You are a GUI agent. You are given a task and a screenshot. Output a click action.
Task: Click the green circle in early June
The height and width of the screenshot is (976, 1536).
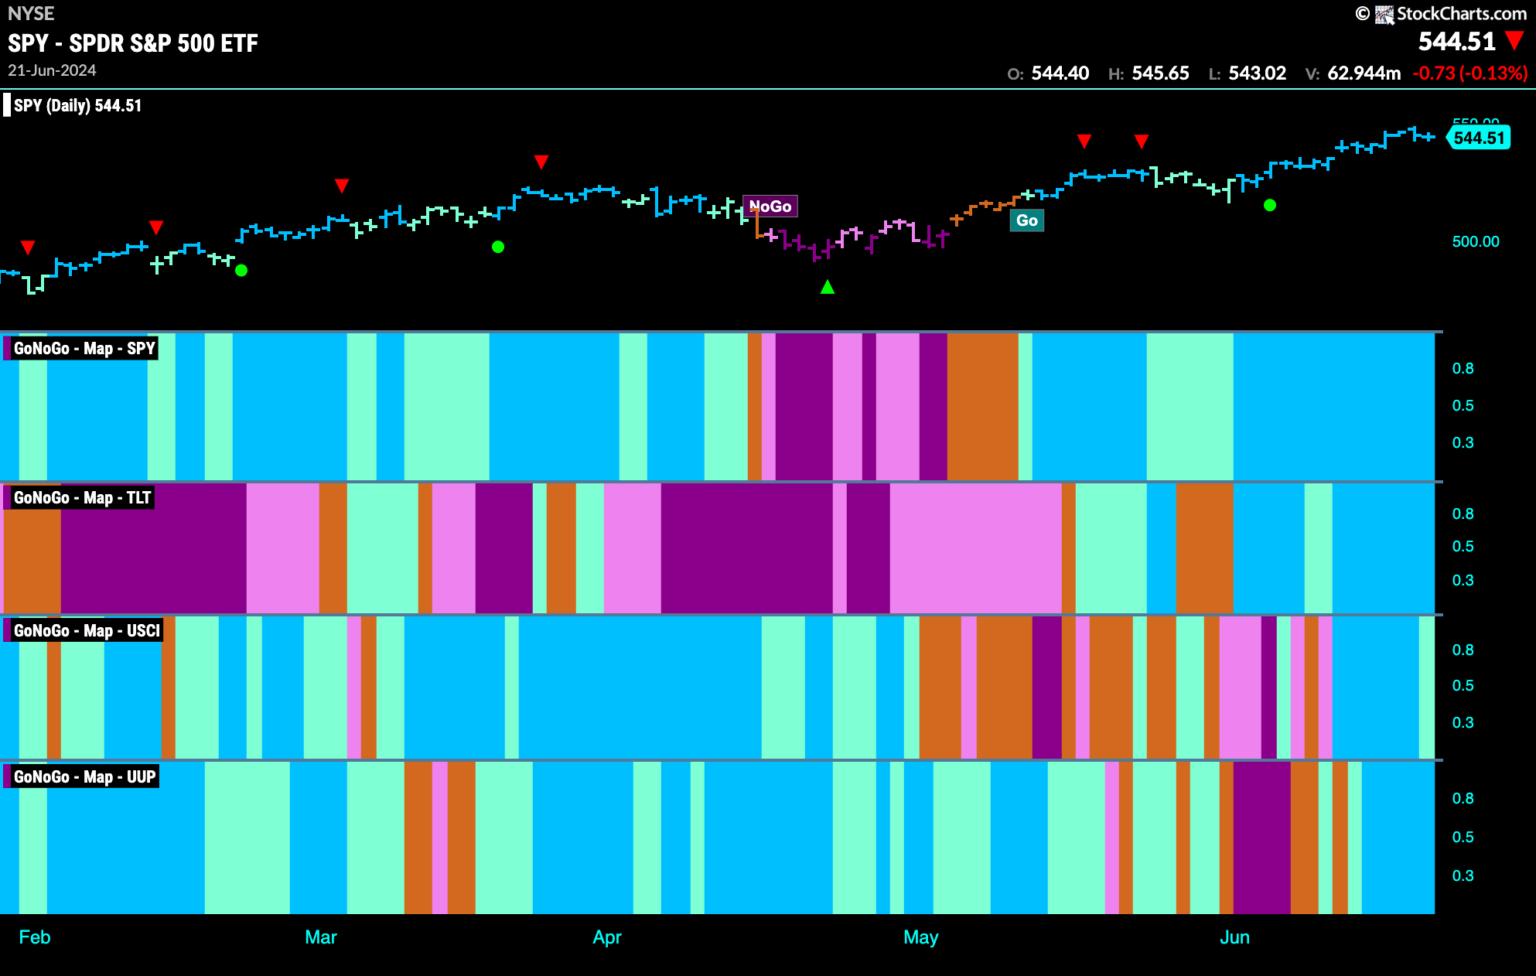1269,205
